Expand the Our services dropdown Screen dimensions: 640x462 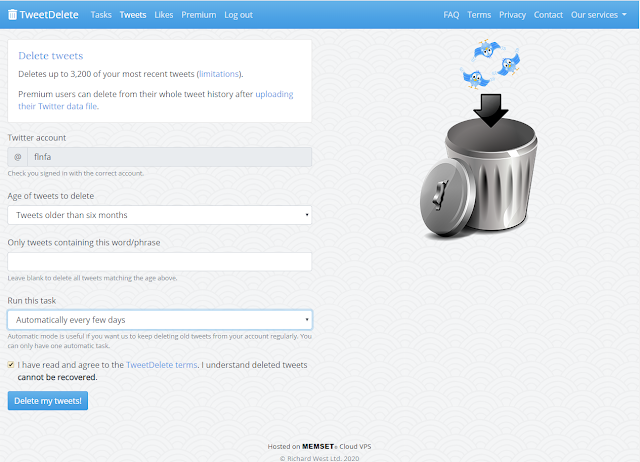tap(598, 15)
